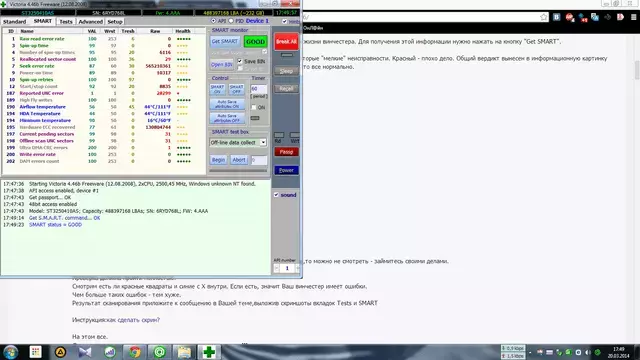
Task: Open the AIMP player taskbar icon
Action: pos(60,352)
